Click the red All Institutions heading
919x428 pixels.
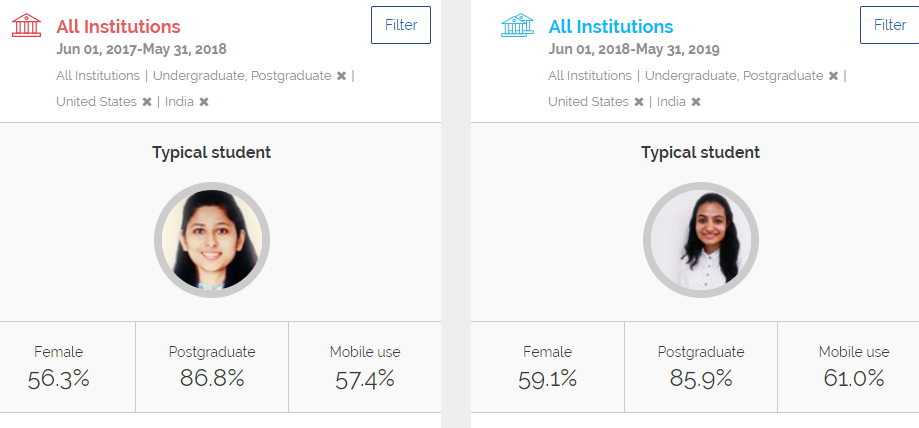118,27
